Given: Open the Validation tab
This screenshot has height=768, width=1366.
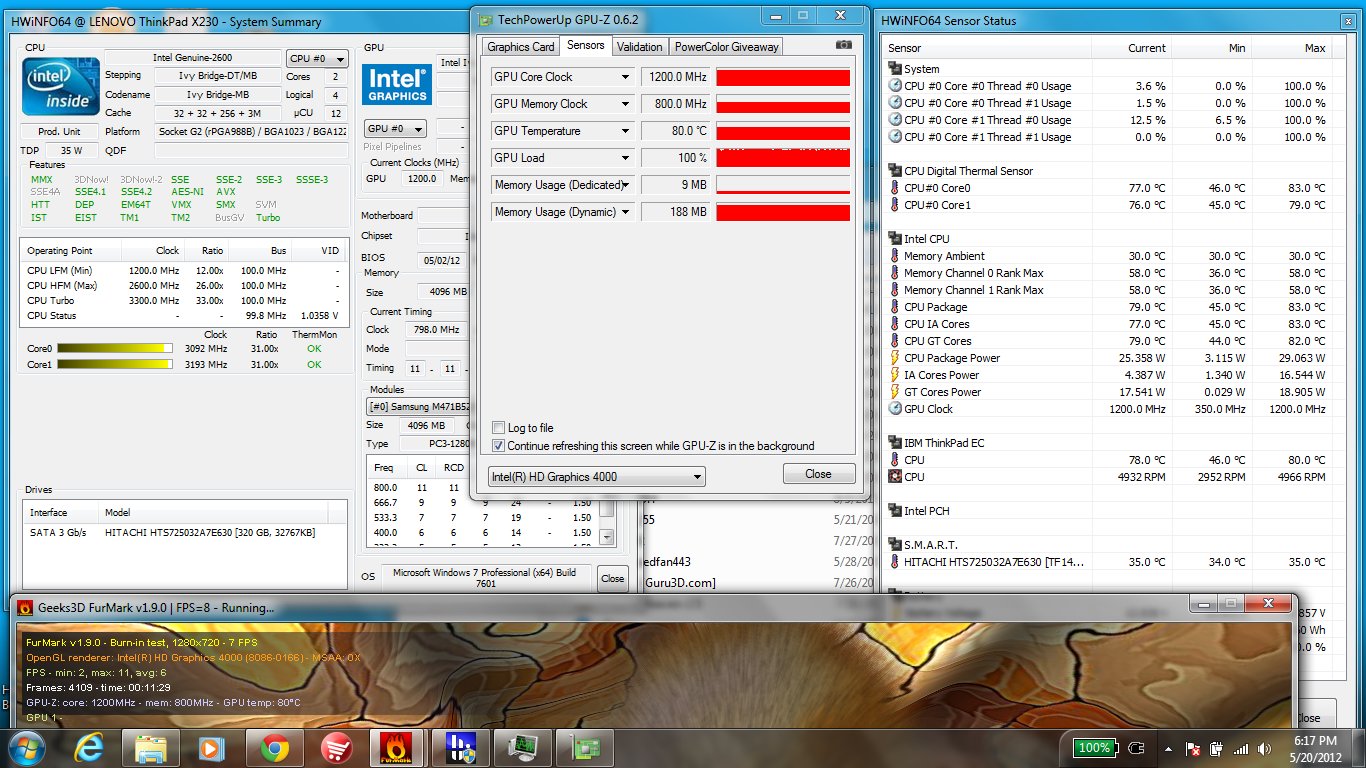Looking at the screenshot, I should (x=640, y=47).
